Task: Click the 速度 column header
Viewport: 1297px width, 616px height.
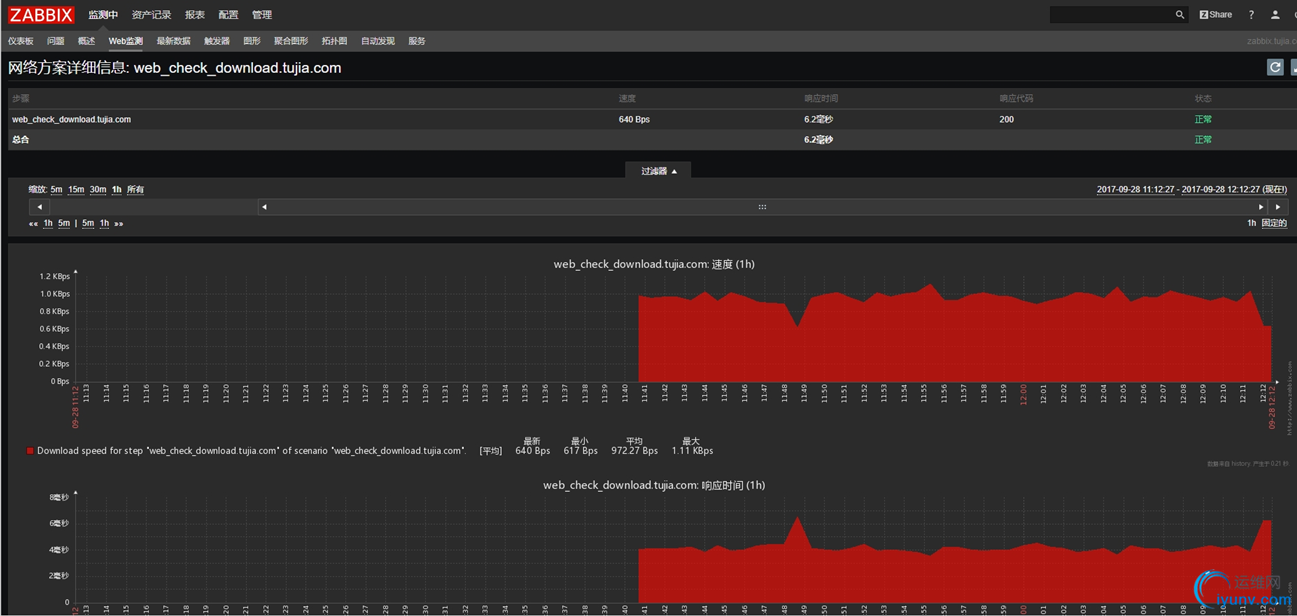Action: (627, 98)
